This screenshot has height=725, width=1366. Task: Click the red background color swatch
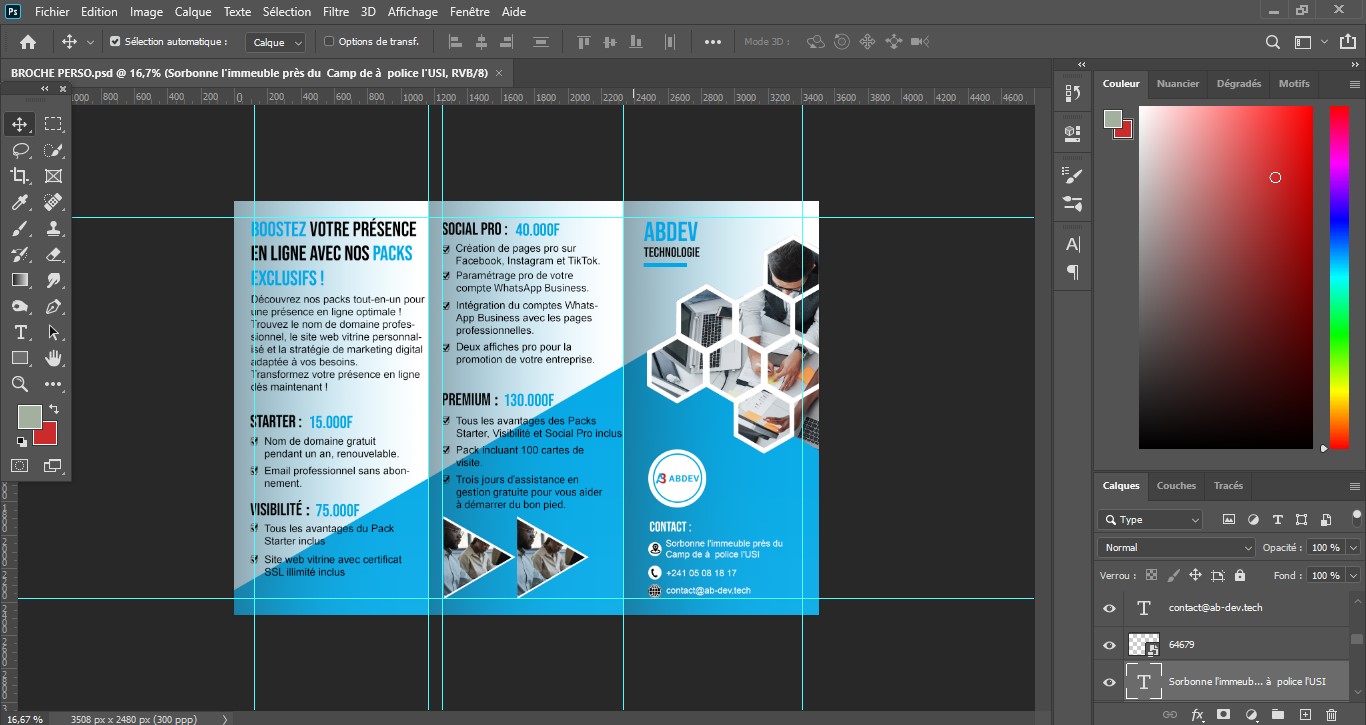(47, 435)
